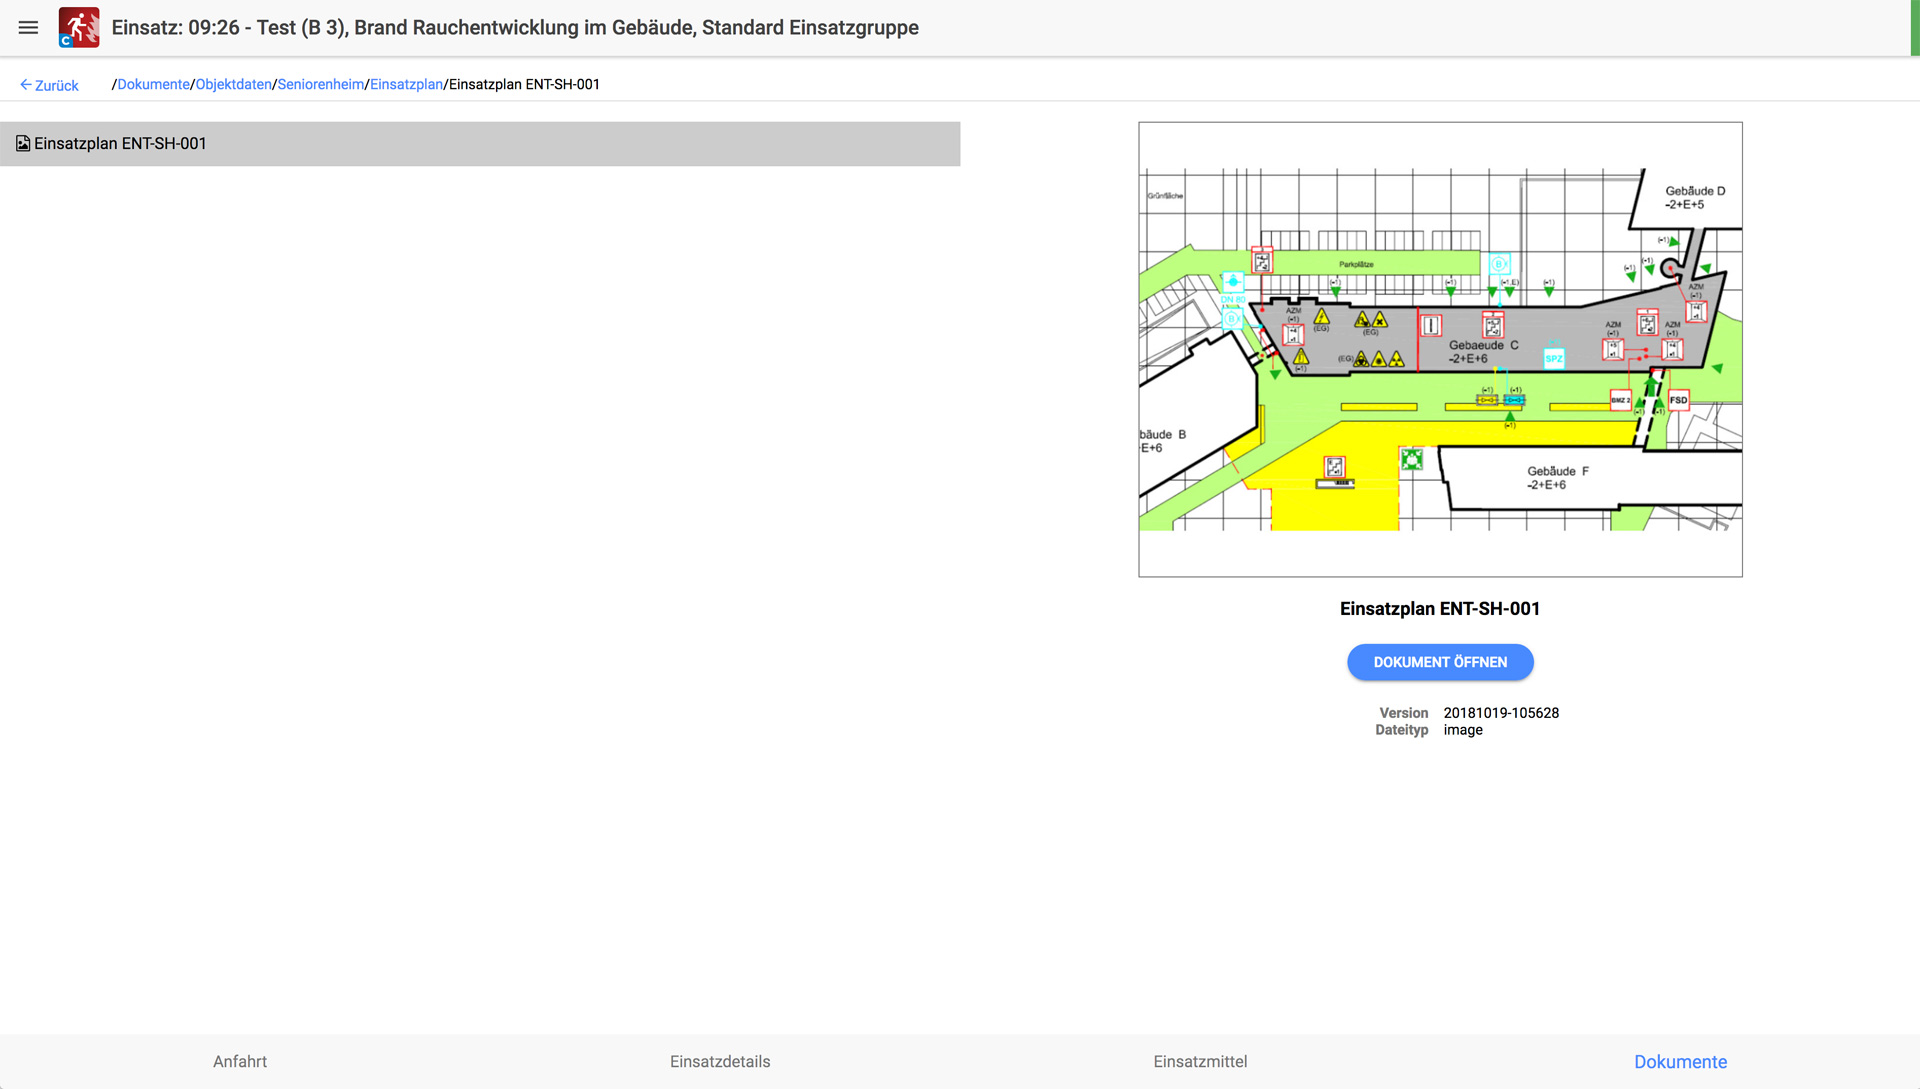
Task: Click current breadcrumb Einsatzplan ENT-SH-001
Action: click(524, 85)
